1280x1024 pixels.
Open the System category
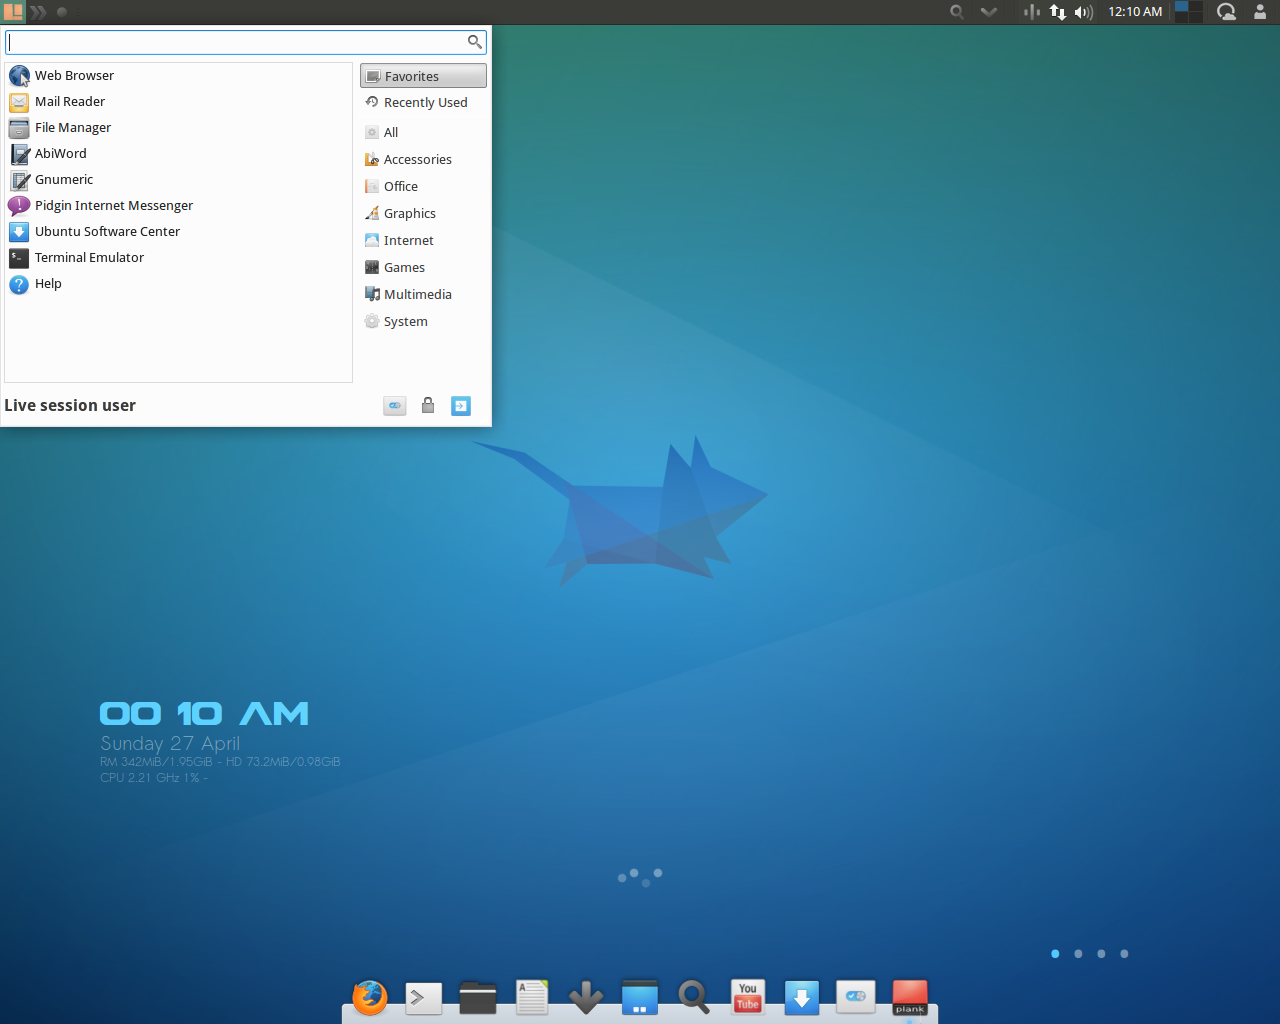tap(423, 321)
